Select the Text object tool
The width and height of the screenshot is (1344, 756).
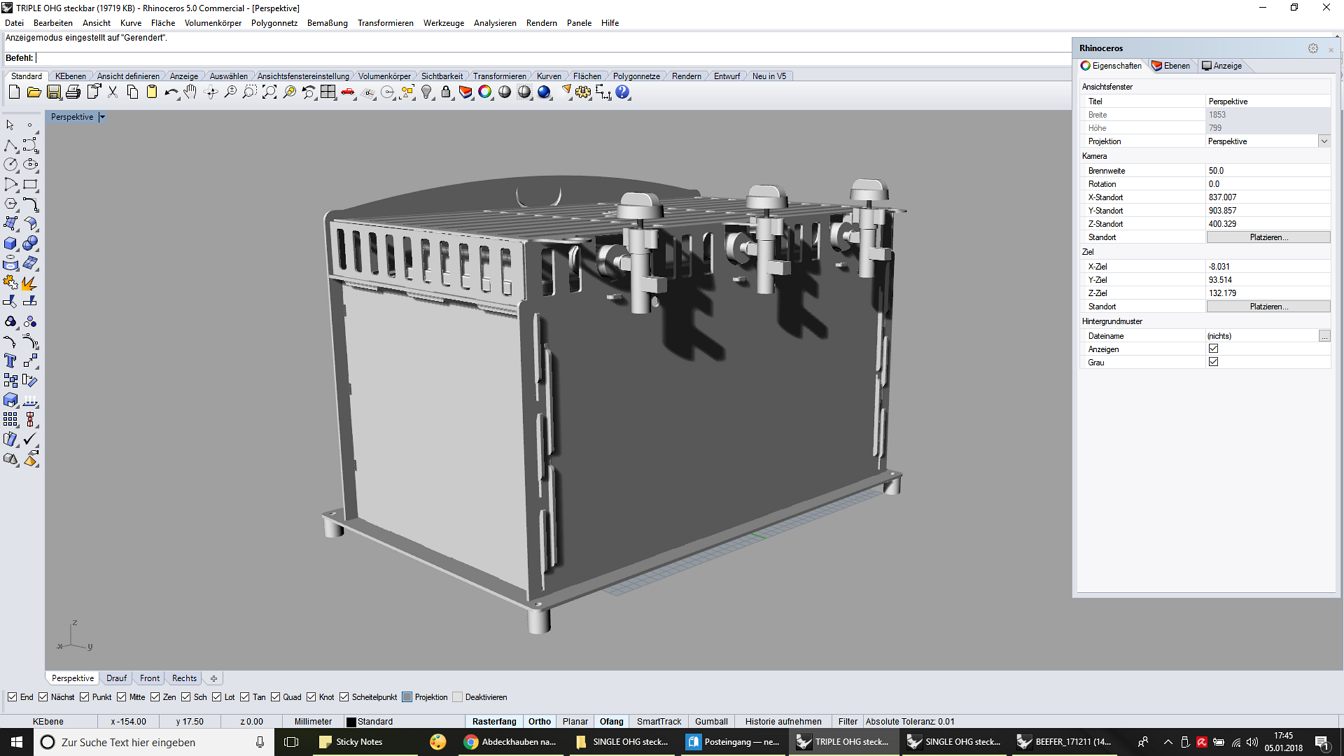click(x=10, y=361)
